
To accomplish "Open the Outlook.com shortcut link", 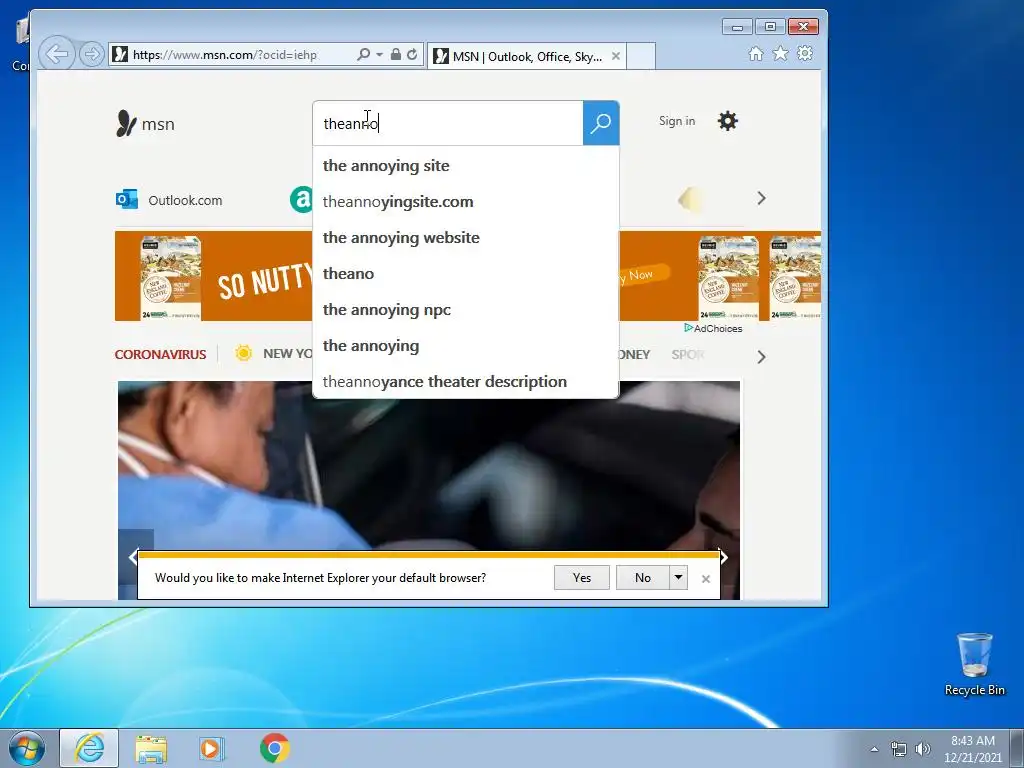I will pyautogui.click(x=185, y=200).
